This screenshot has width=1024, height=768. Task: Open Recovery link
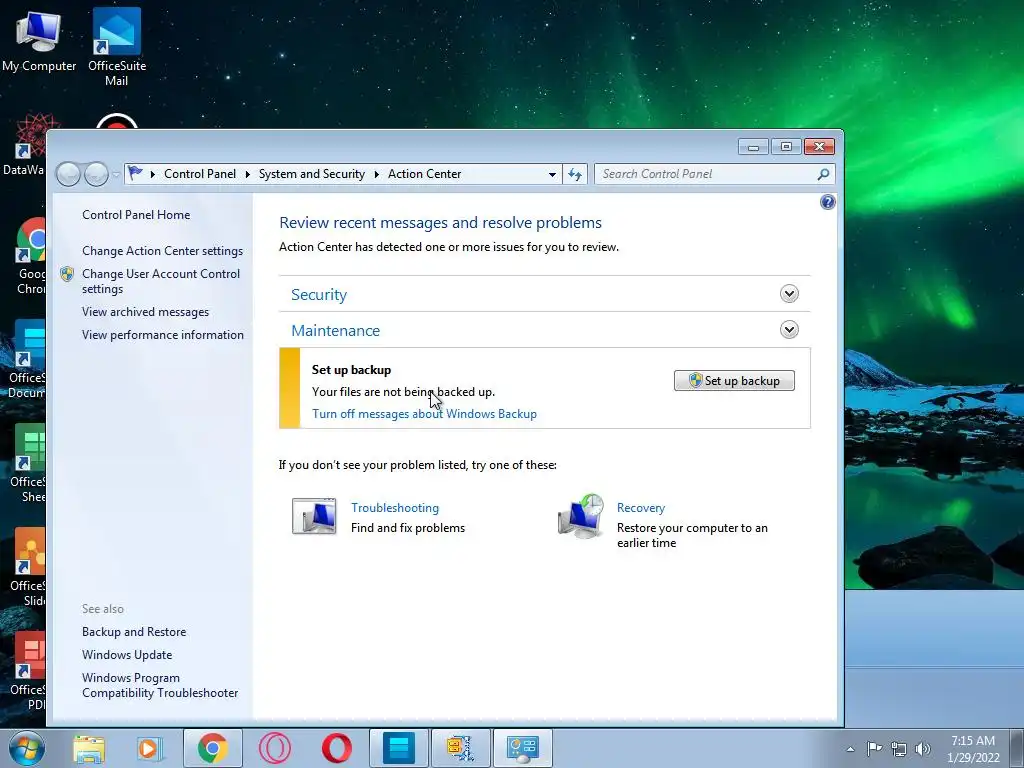pyautogui.click(x=641, y=508)
